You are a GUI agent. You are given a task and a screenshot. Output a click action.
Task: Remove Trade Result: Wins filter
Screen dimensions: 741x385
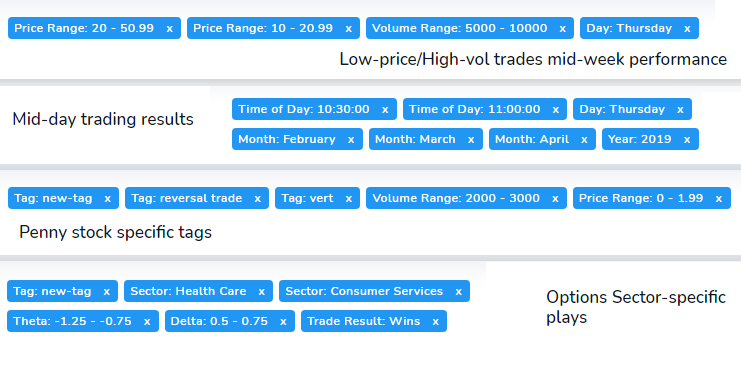pos(435,322)
